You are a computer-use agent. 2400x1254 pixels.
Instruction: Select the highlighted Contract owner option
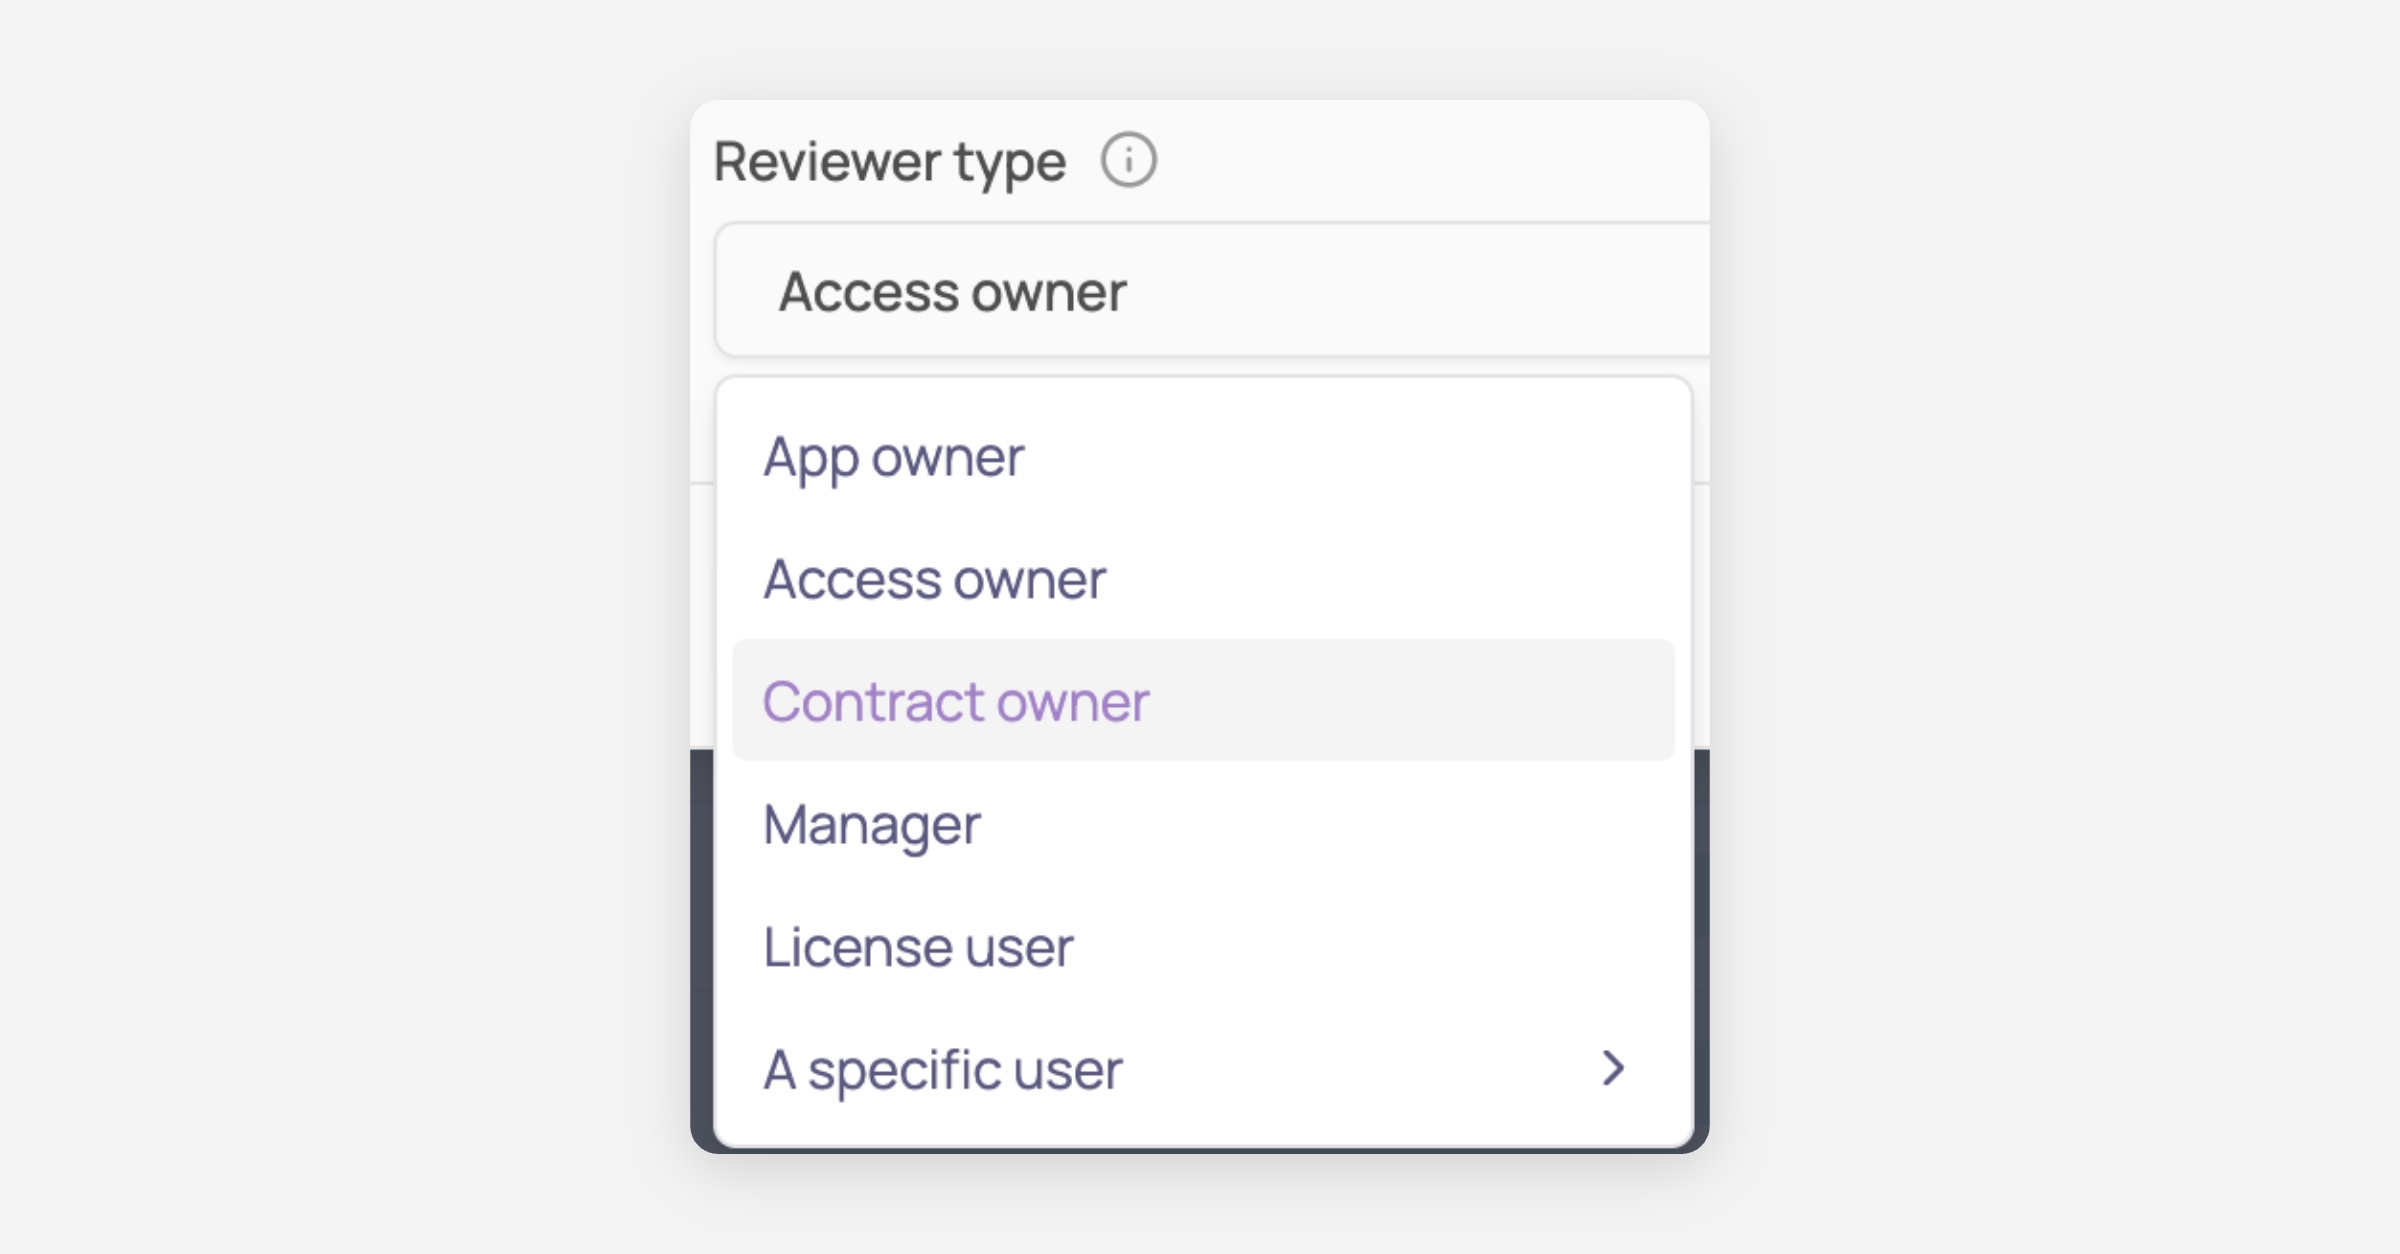click(x=955, y=701)
